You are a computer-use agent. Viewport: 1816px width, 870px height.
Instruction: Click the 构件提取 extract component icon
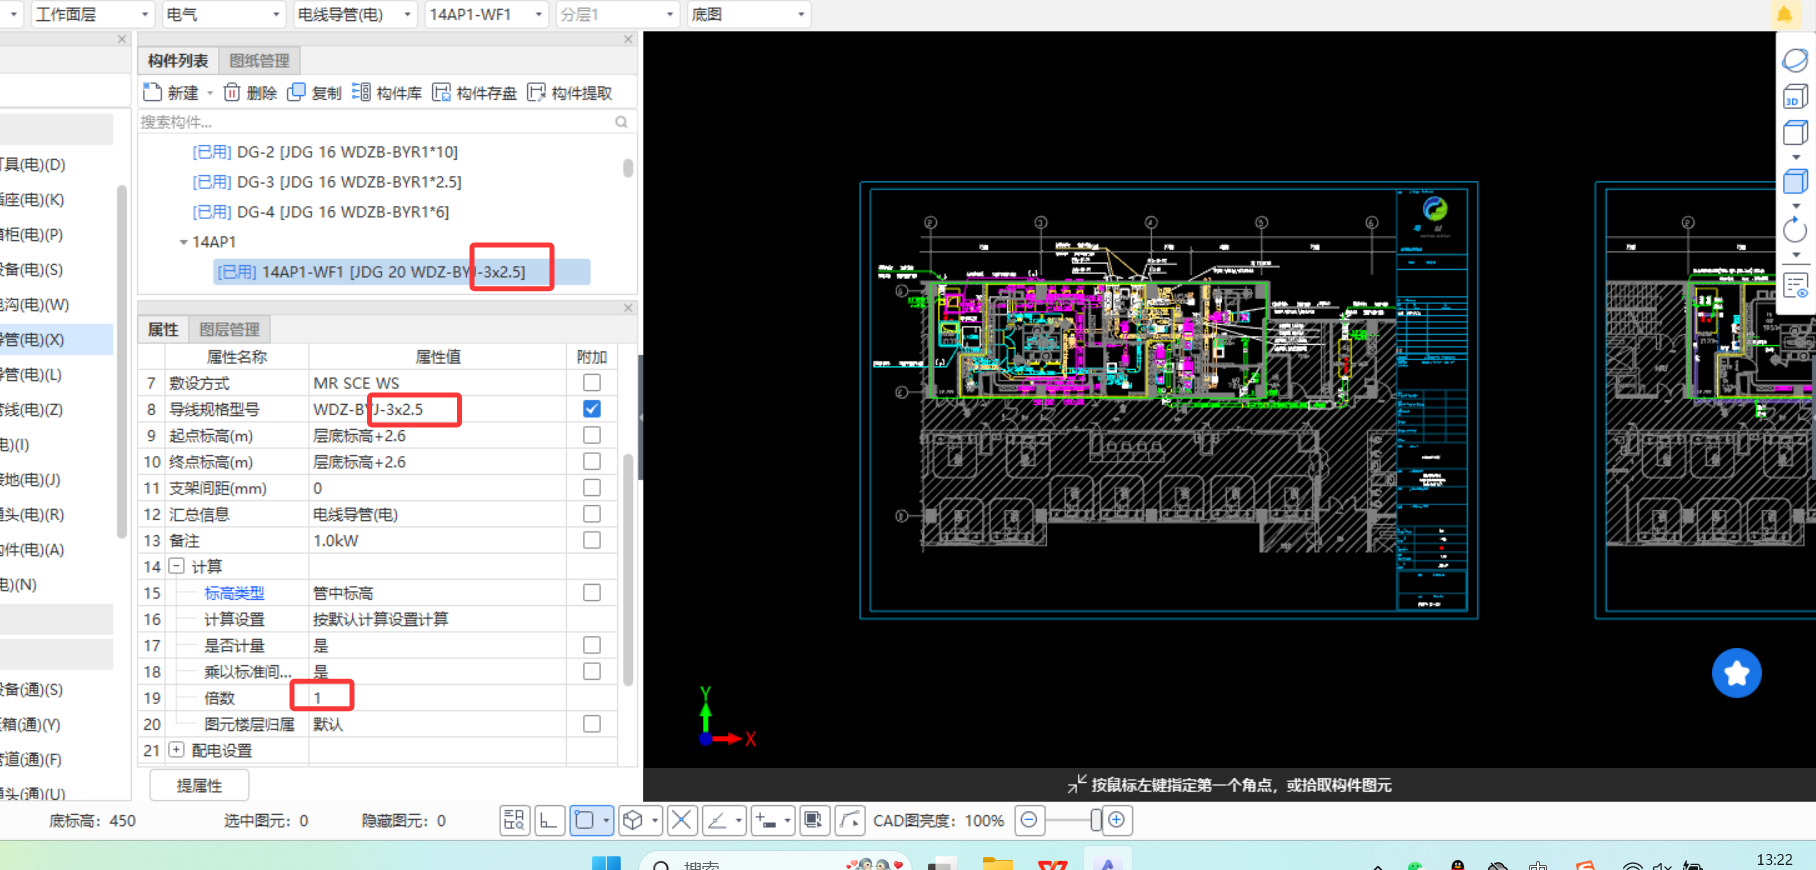pos(536,92)
